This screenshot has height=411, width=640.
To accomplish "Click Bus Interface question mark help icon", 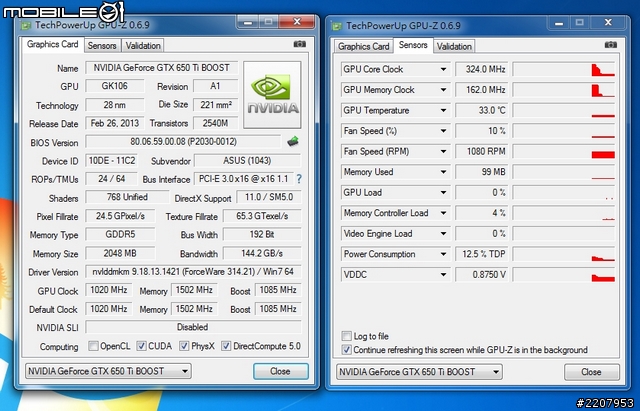I will tap(299, 179).
